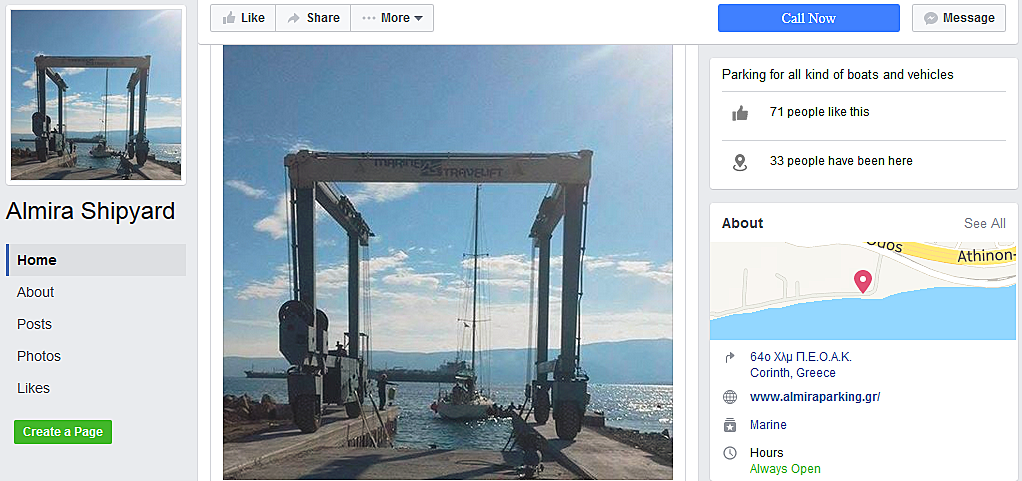Visit www.almiraparking.gr website link
The height and width of the screenshot is (481, 1022).
coord(815,397)
